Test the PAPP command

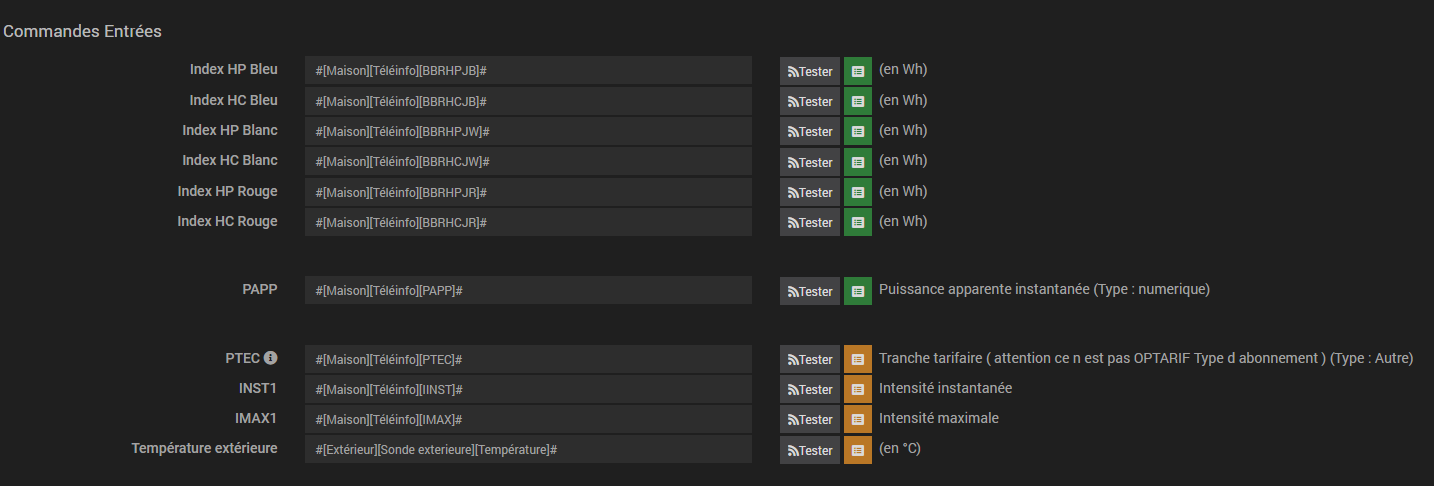[810, 291]
